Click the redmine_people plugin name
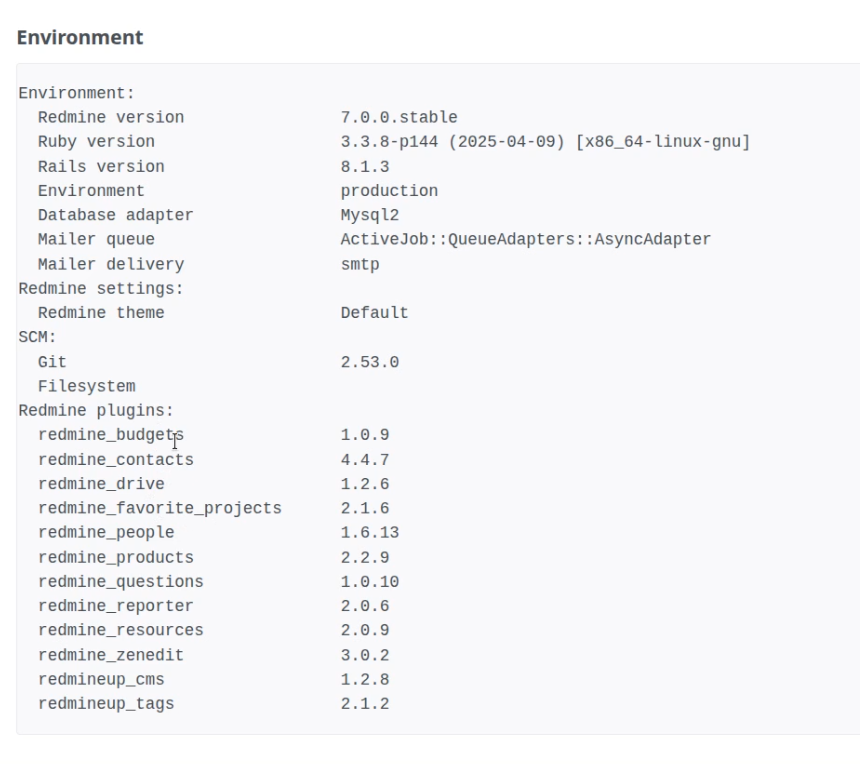The image size is (860, 764). tap(106, 532)
